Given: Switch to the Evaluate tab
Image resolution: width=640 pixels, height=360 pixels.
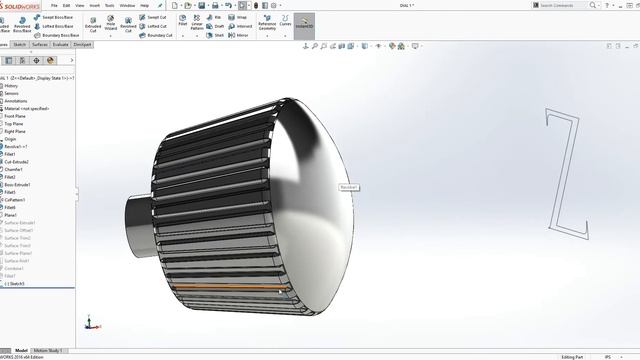Looking at the screenshot, I should pyautogui.click(x=60, y=44).
